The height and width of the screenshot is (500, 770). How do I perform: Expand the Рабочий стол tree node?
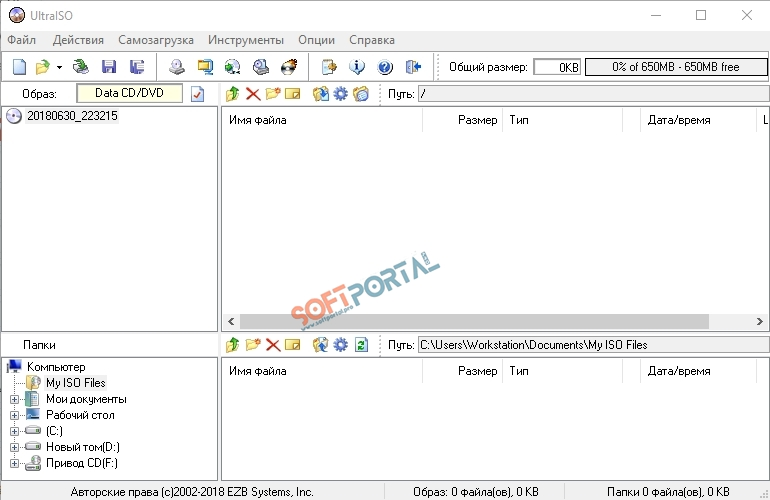(x=14, y=416)
